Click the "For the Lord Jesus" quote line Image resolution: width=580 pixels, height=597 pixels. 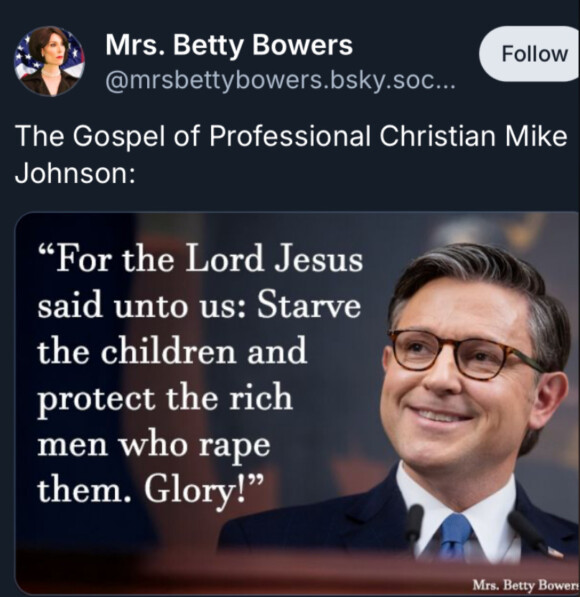click(x=200, y=259)
